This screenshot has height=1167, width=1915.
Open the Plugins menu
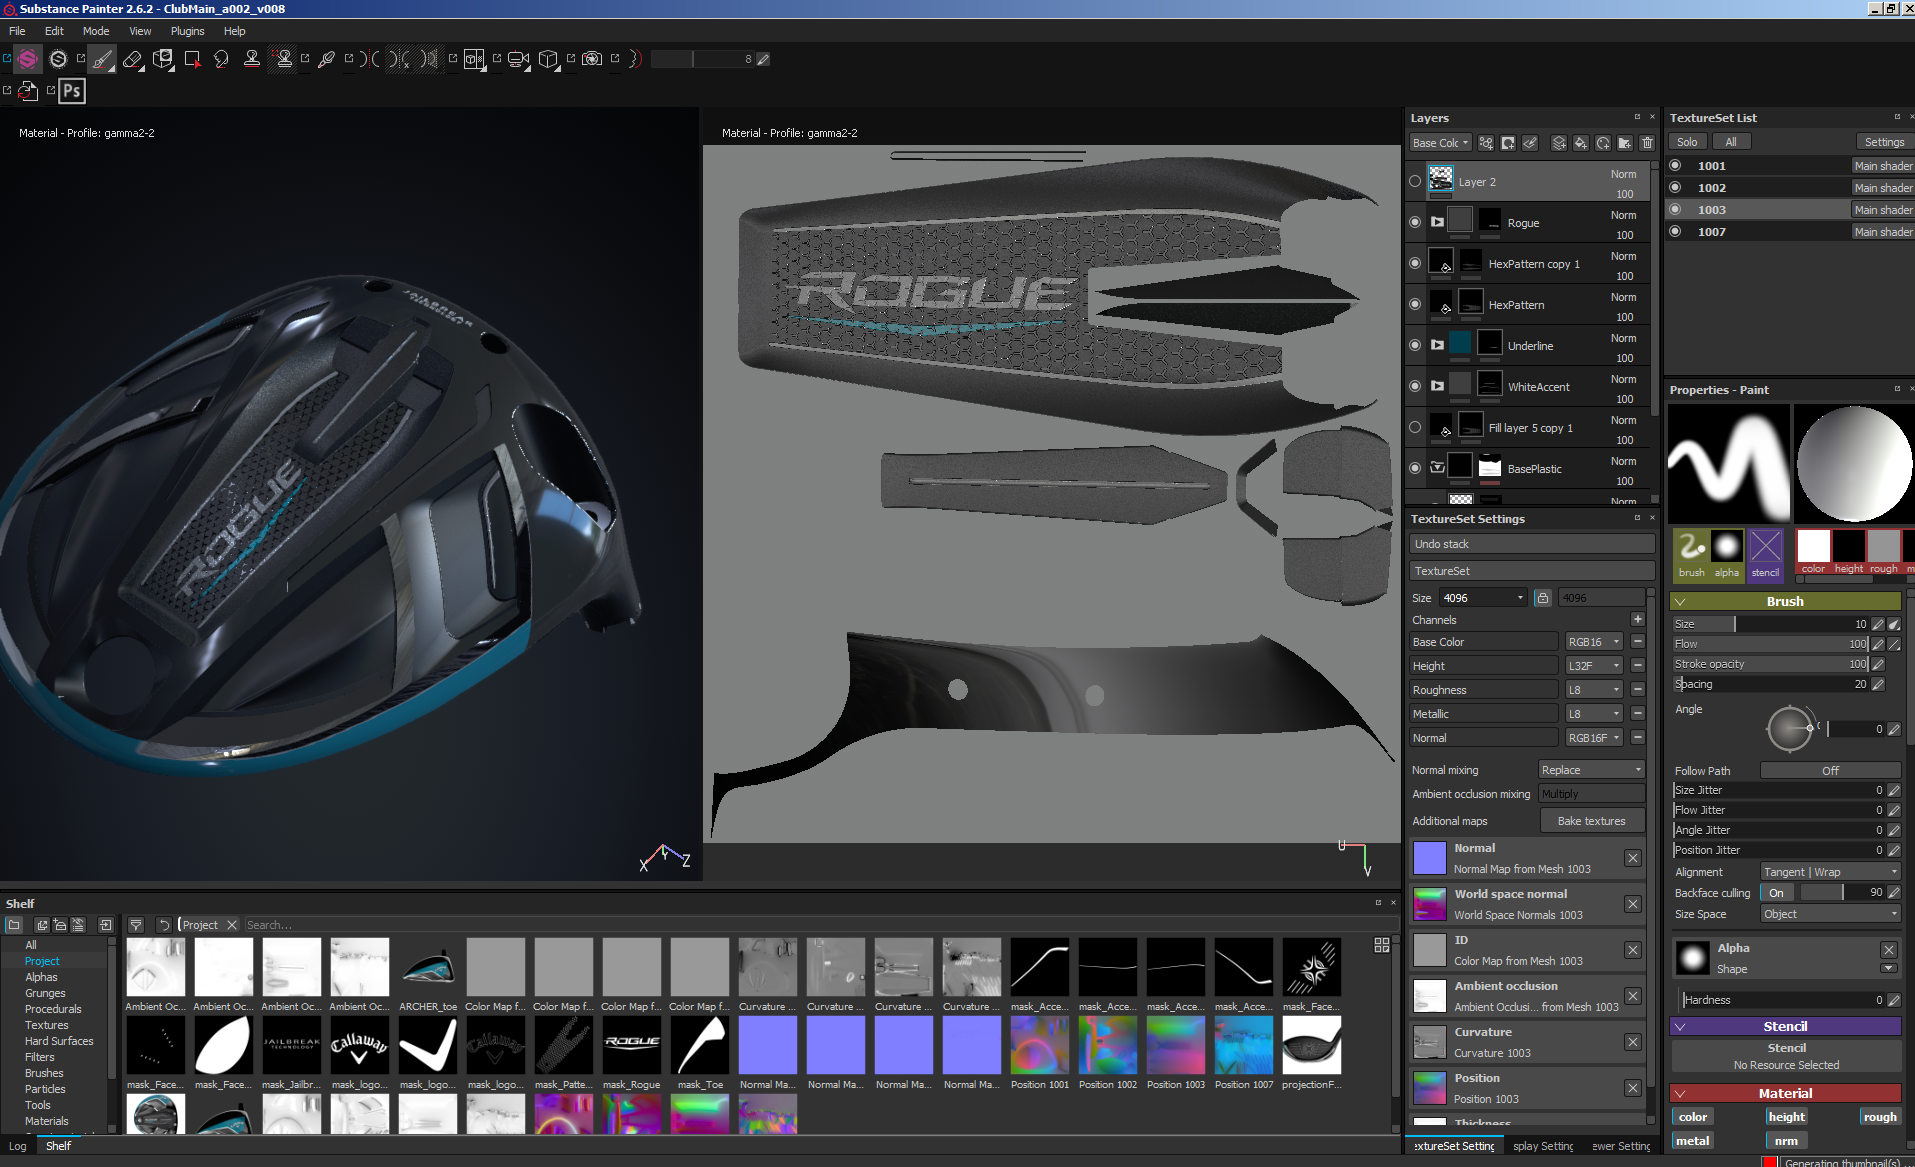187,31
